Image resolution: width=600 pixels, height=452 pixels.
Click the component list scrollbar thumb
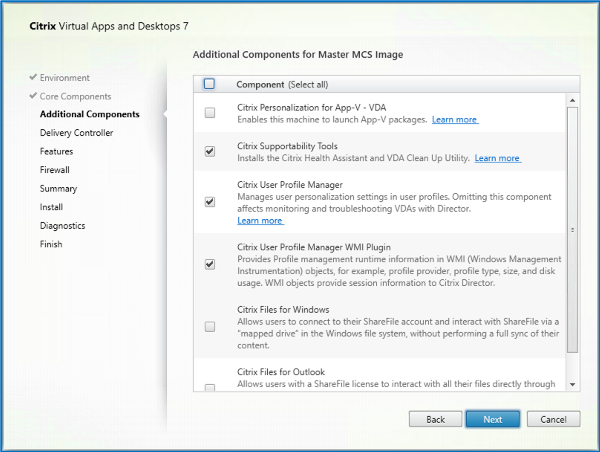(573, 228)
